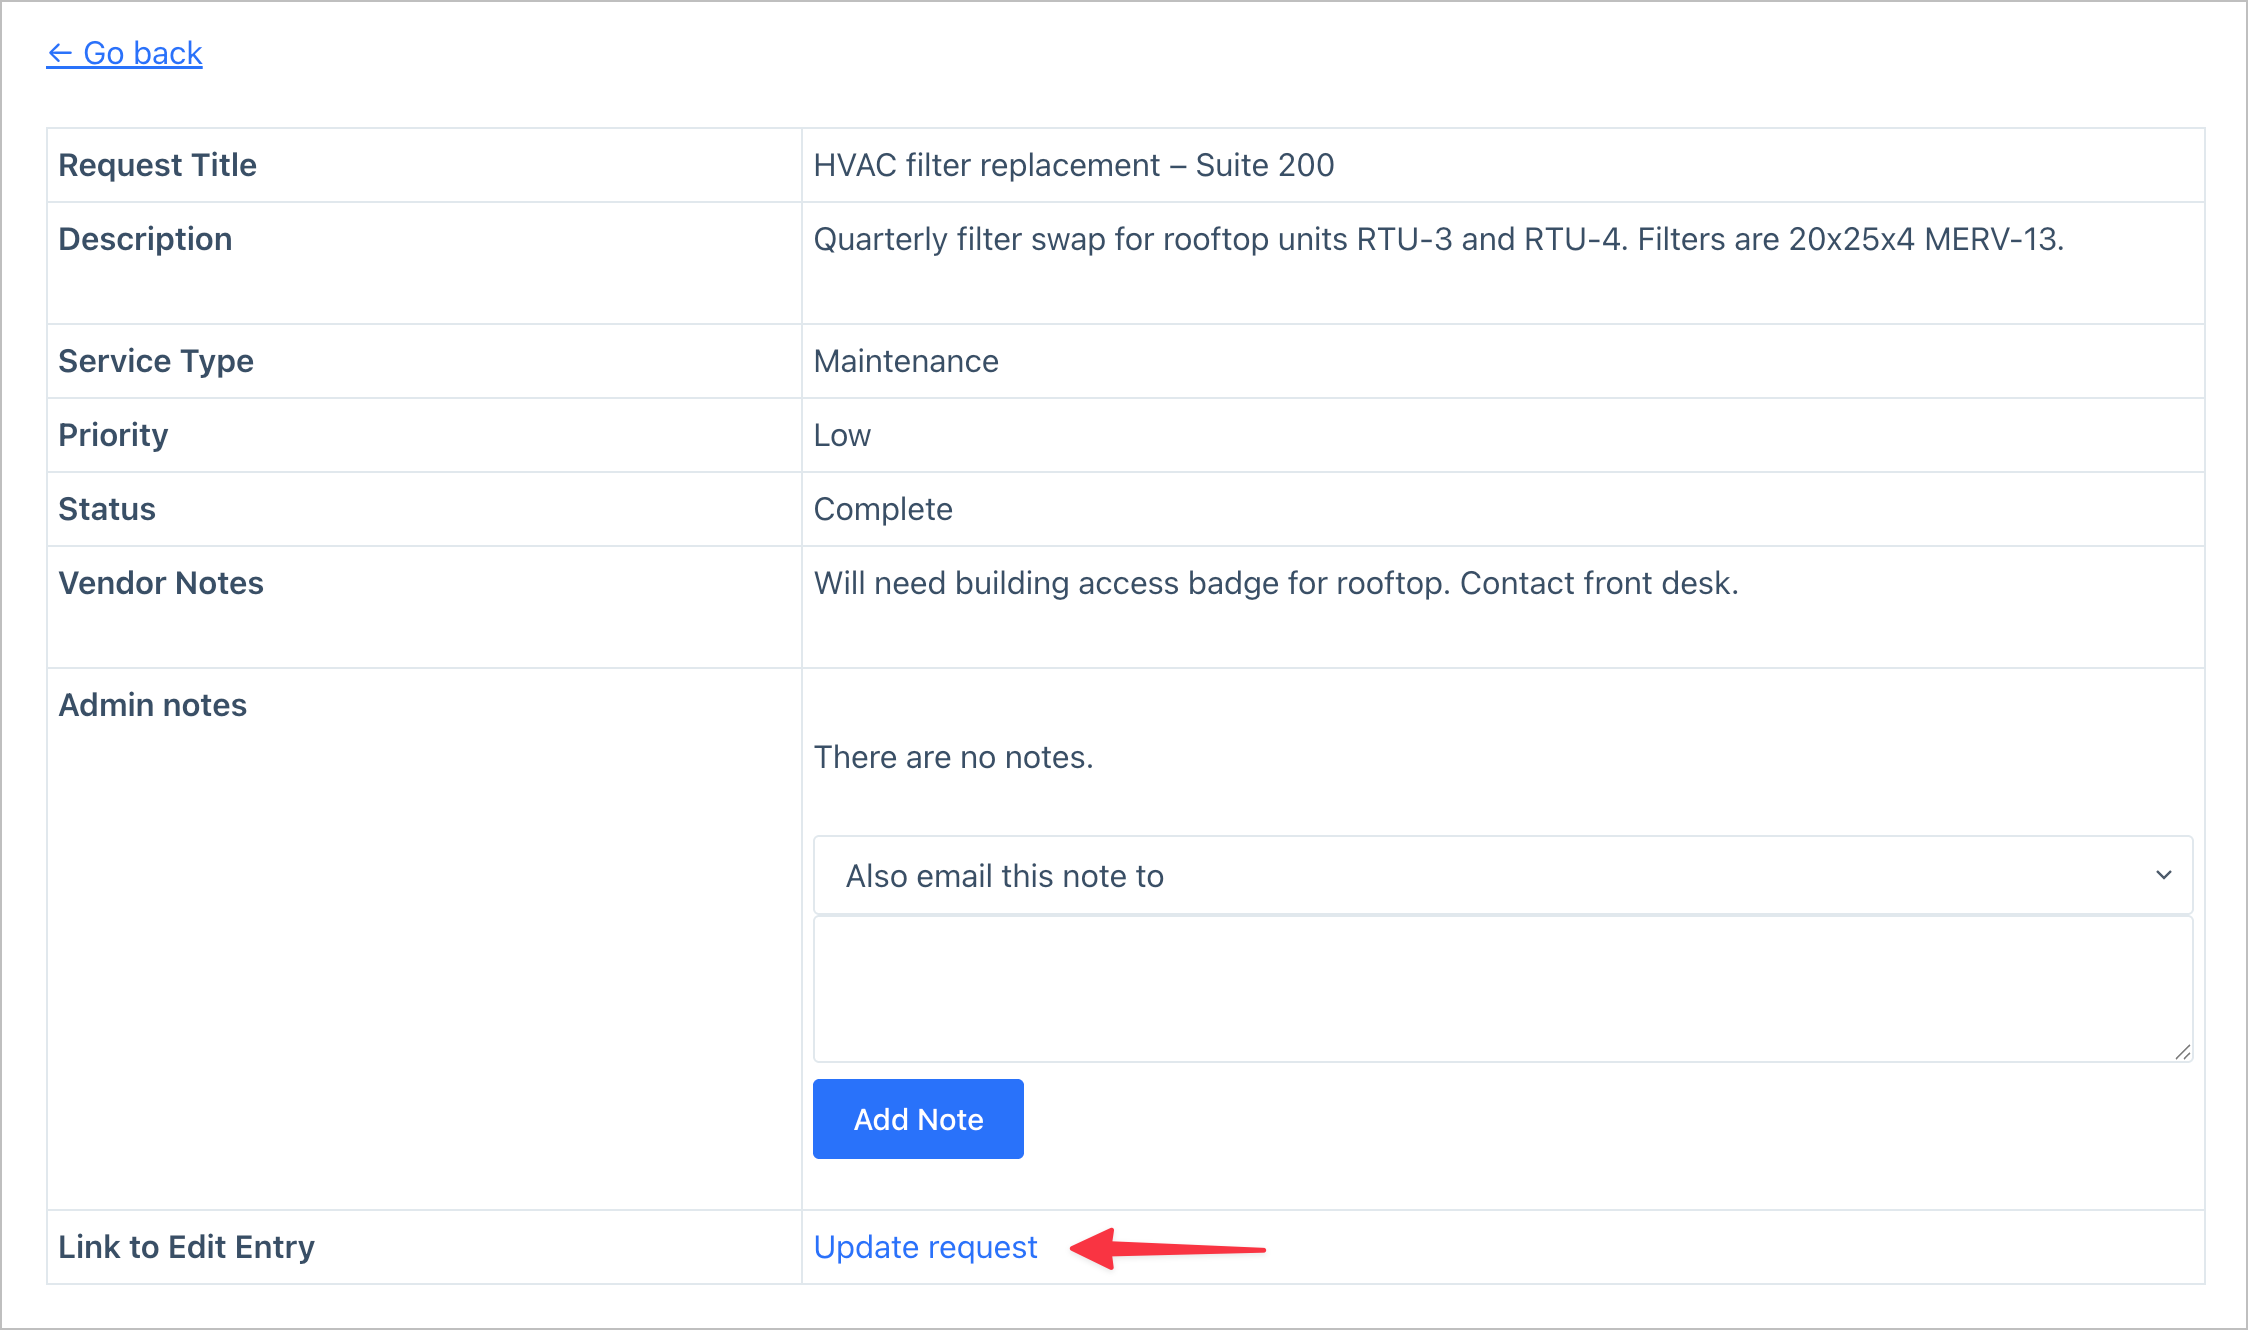The width and height of the screenshot is (2248, 1330).
Task: Click the building access badge vendor note
Action: (x=1276, y=583)
